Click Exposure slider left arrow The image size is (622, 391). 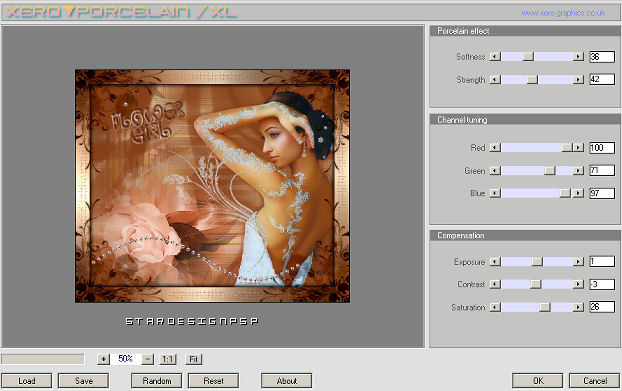pyautogui.click(x=495, y=262)
